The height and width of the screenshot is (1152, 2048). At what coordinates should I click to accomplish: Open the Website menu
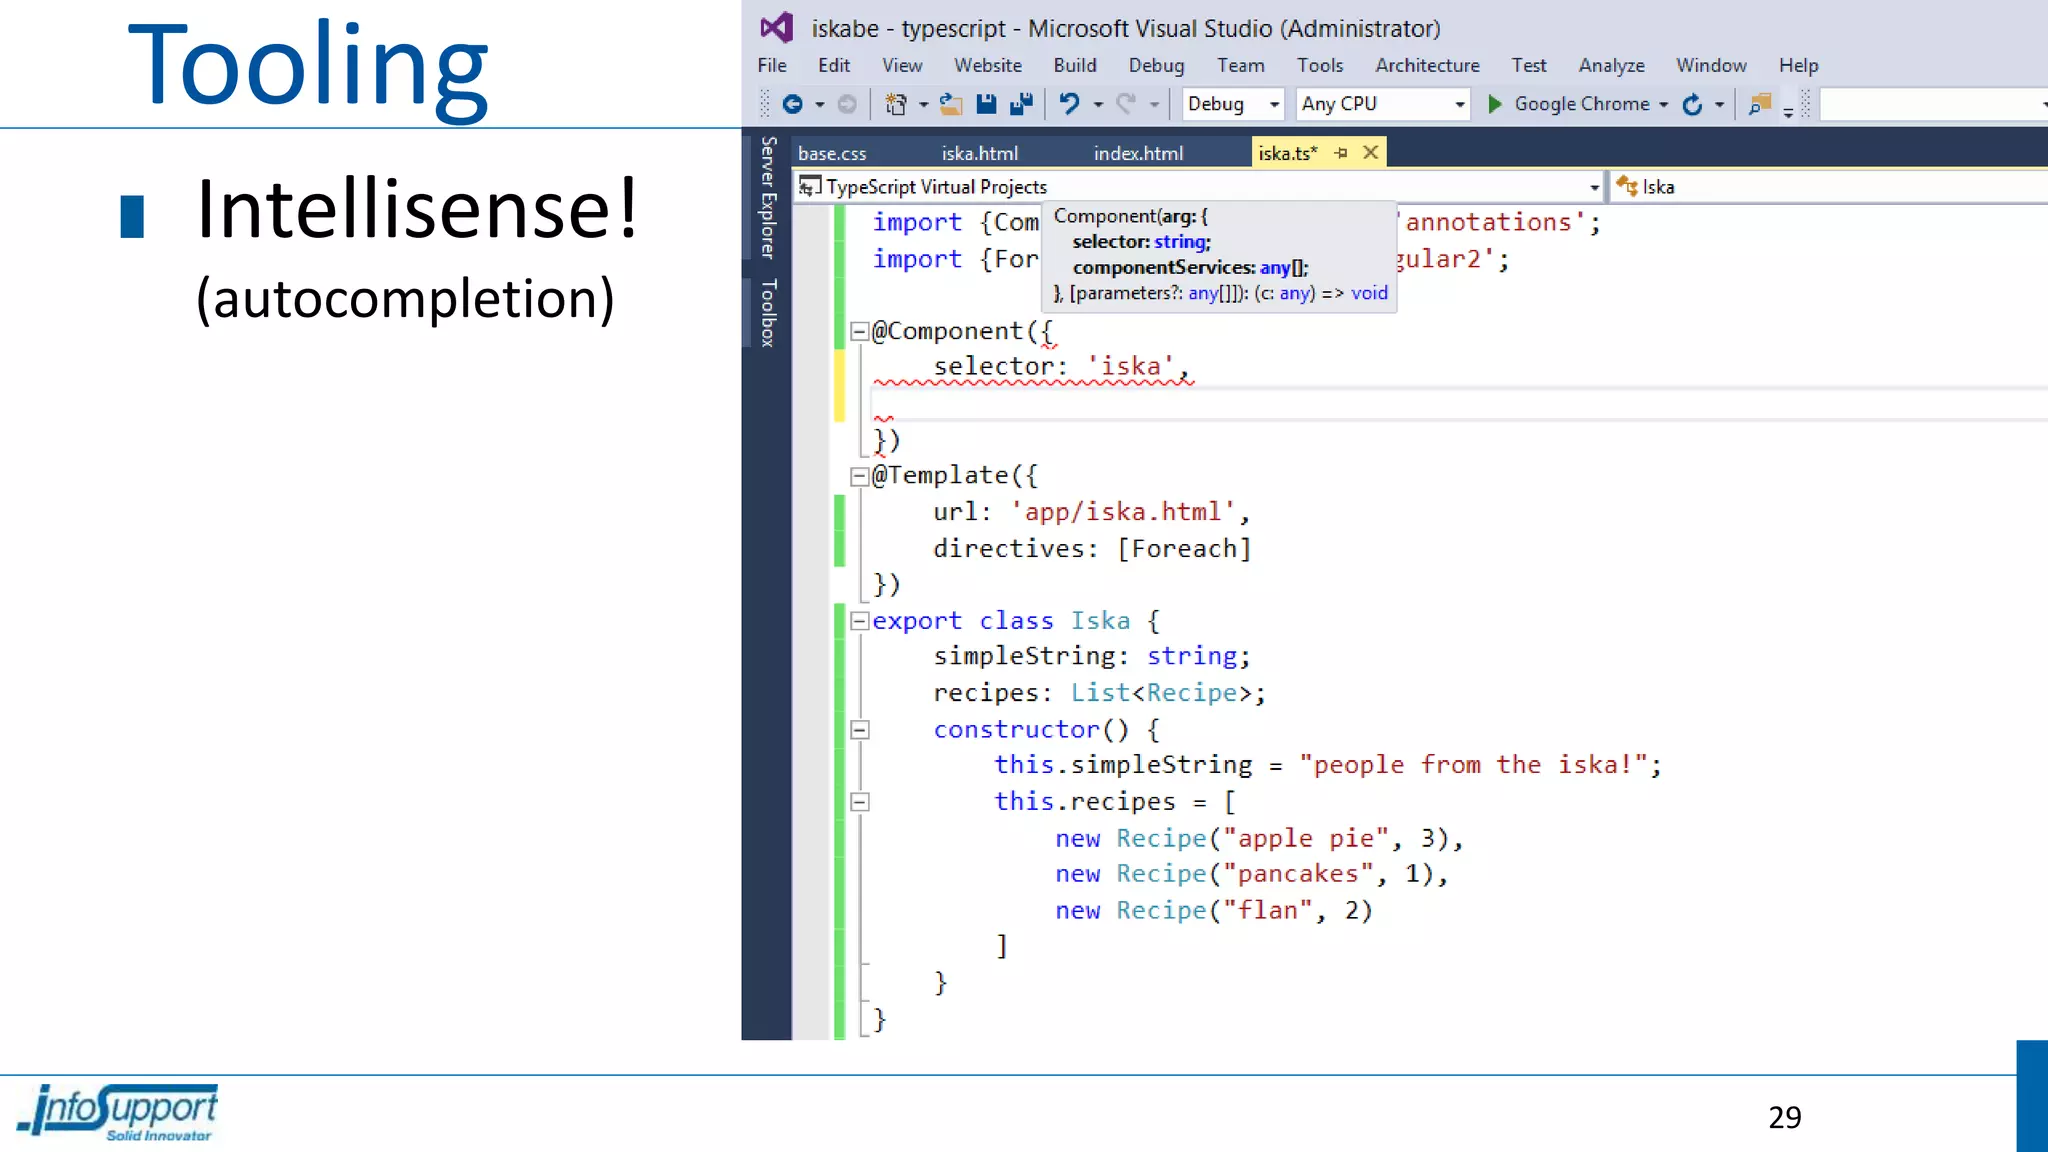988,65
